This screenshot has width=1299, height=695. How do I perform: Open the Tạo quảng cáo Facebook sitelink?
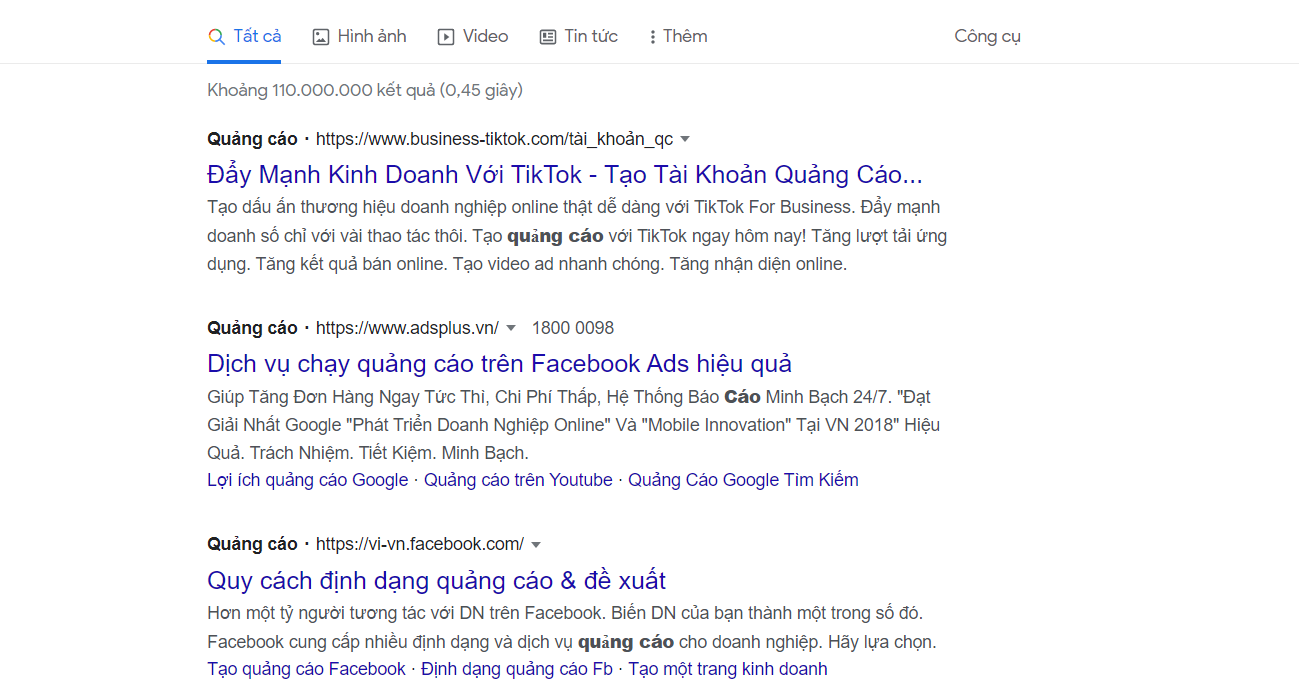306,668
